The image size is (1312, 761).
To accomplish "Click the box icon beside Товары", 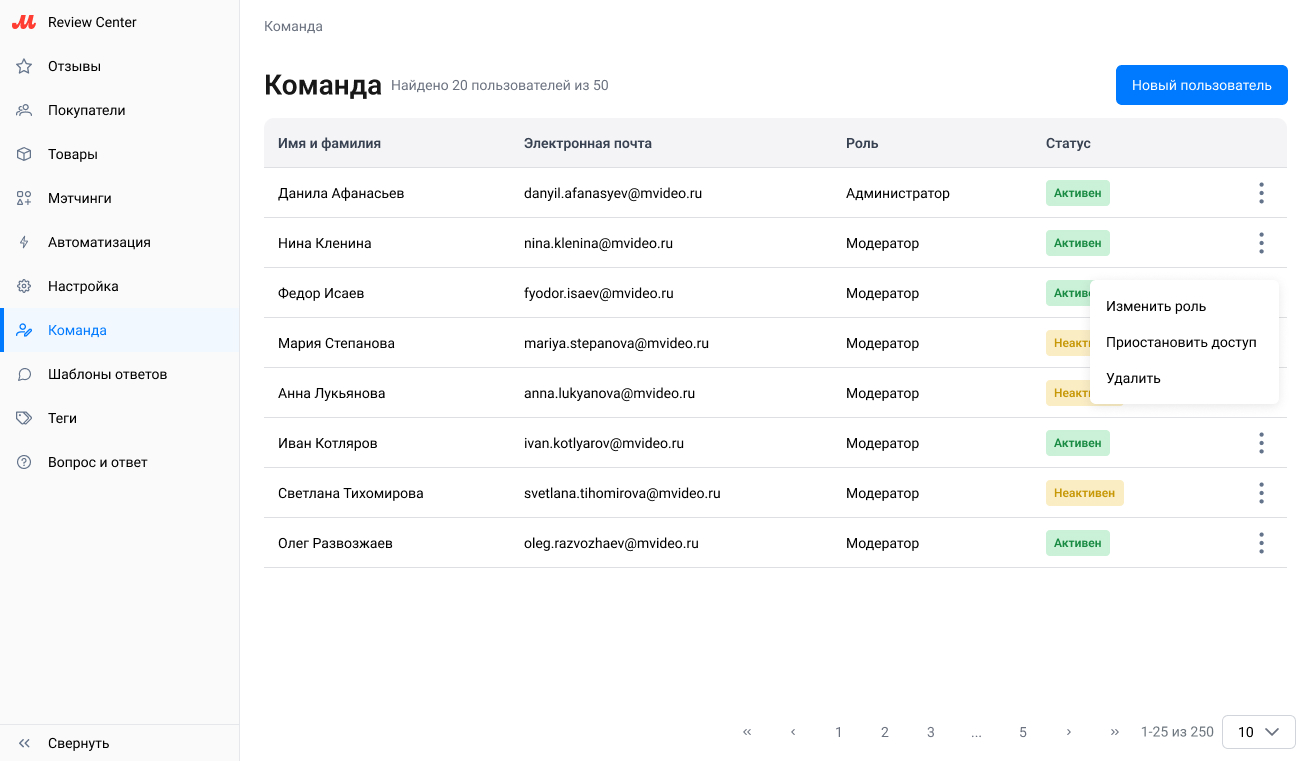I will click(x=24, y=154).
